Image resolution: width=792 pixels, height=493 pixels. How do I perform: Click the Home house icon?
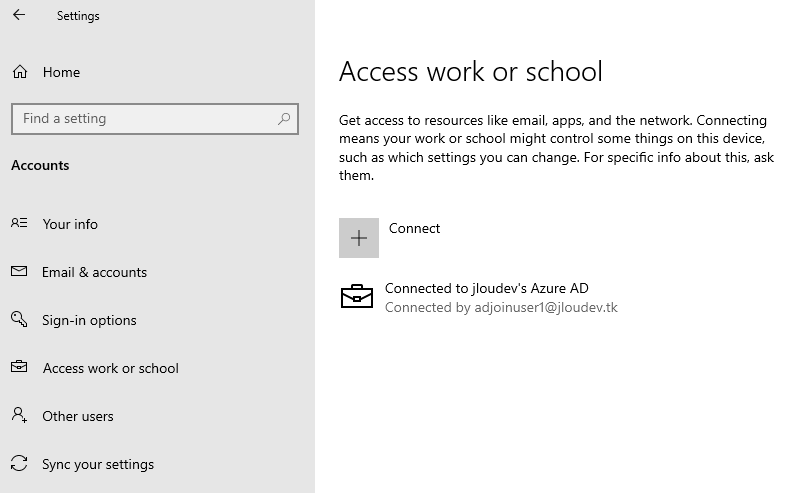[20, 72]
